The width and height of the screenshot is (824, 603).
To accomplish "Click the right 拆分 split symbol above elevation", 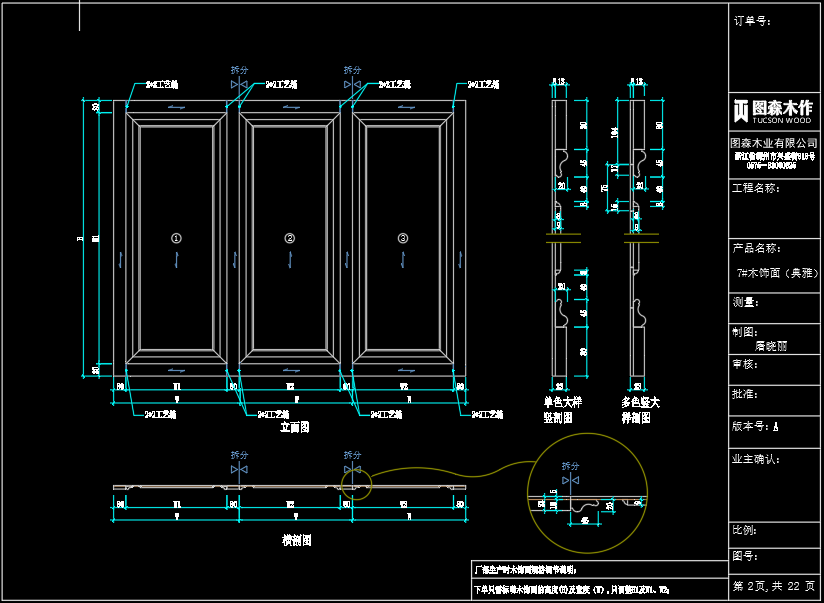I will pyautogui.click(x=352, y=86).
